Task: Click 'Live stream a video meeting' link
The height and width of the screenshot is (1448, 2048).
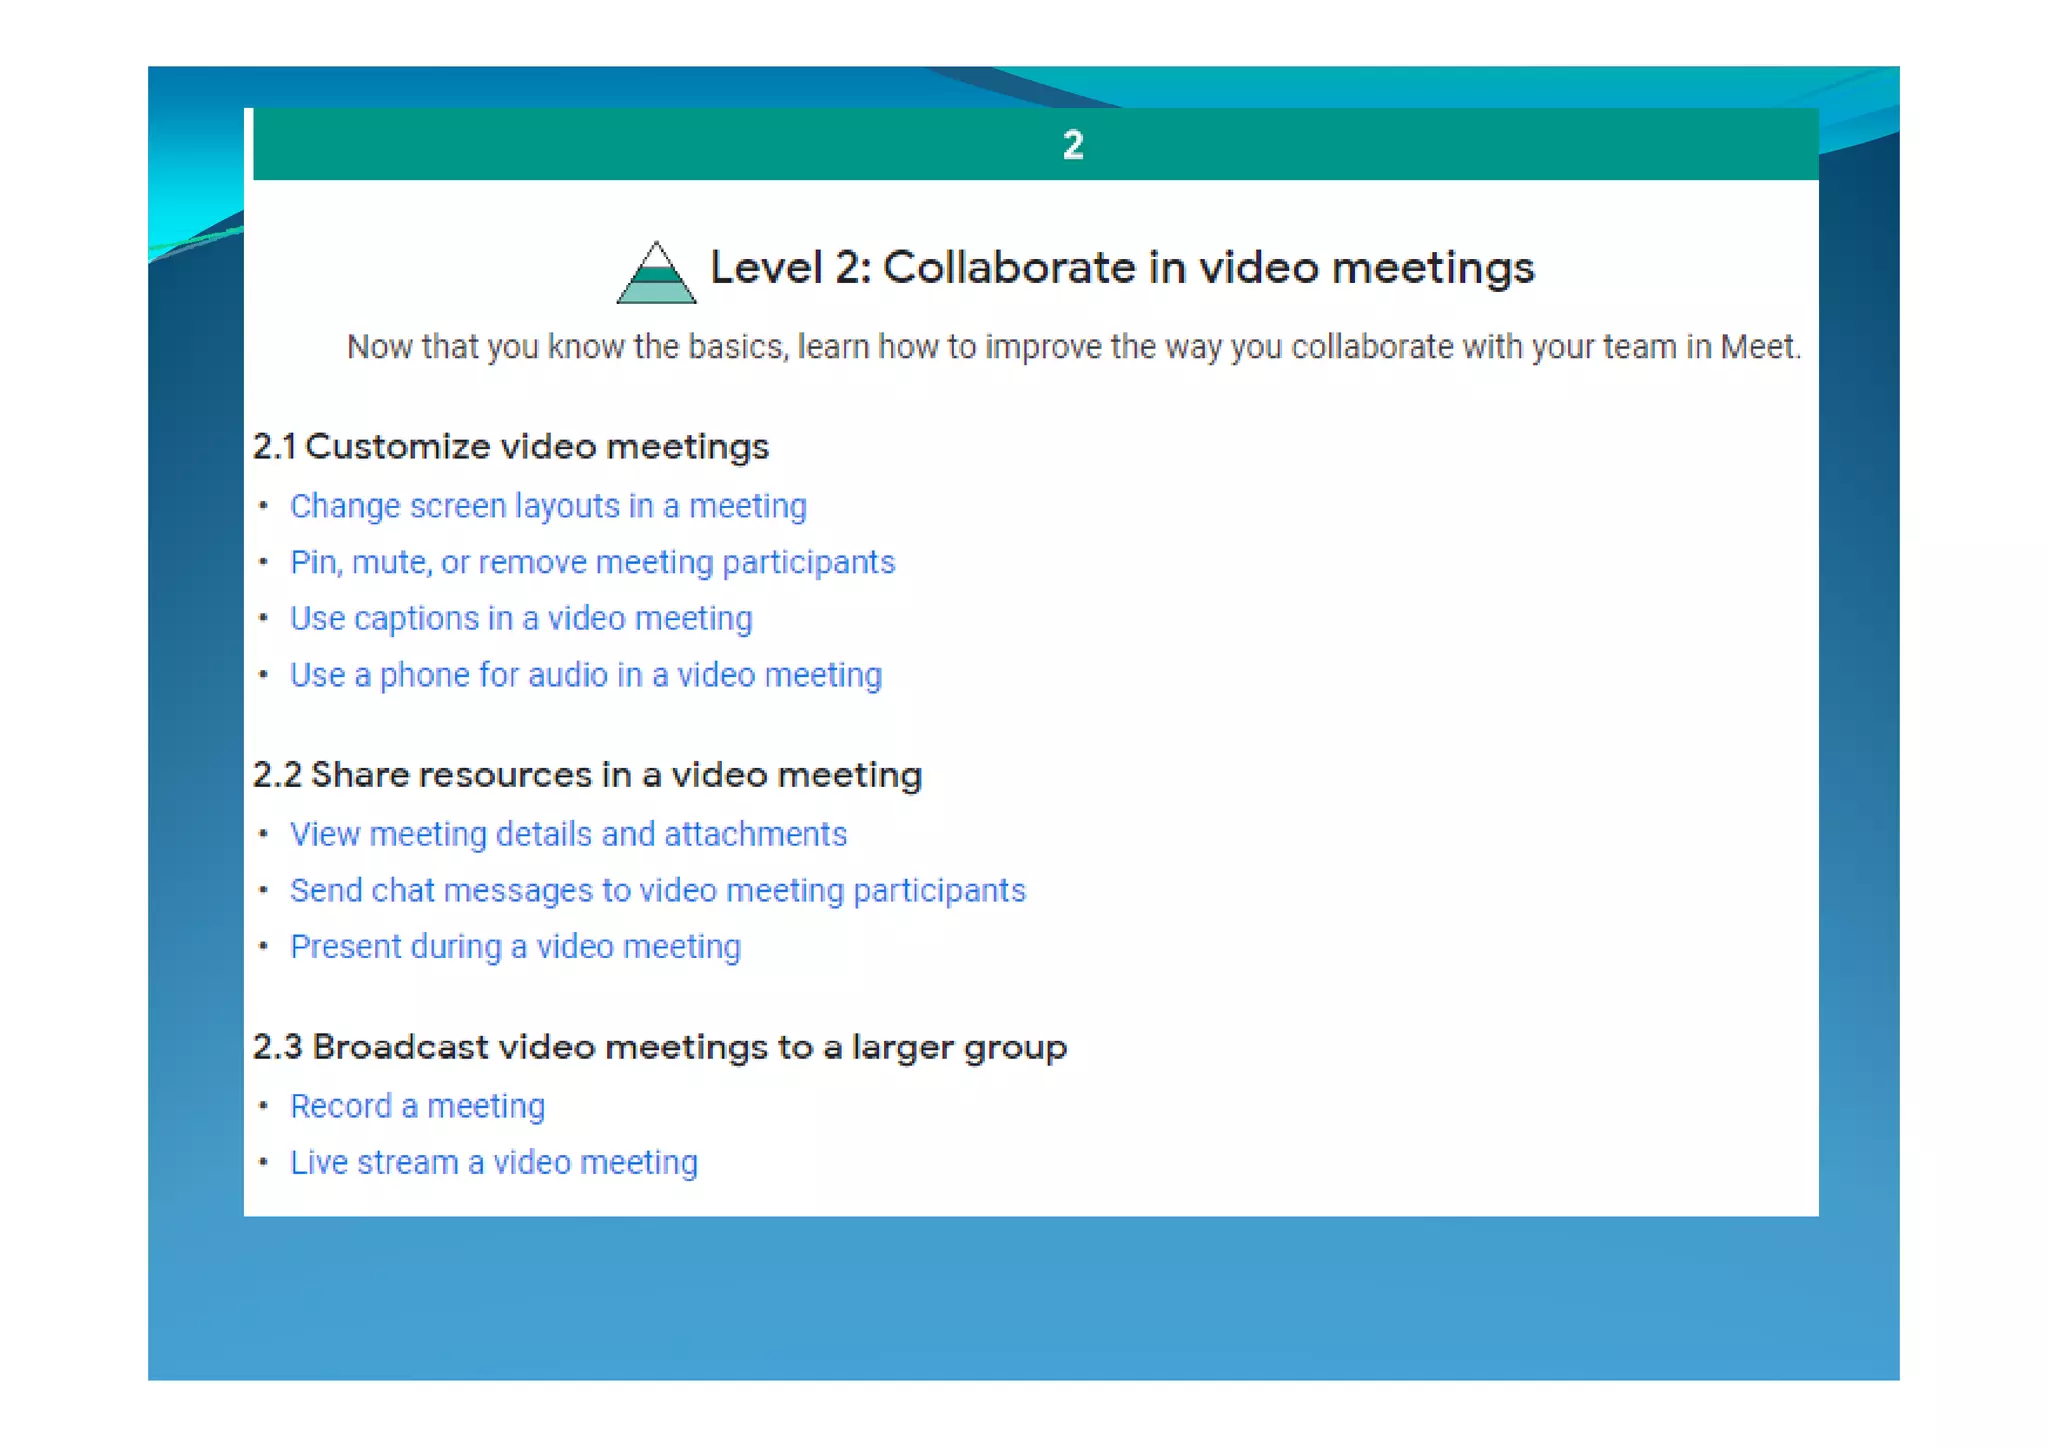Action: click(494, 1163)
